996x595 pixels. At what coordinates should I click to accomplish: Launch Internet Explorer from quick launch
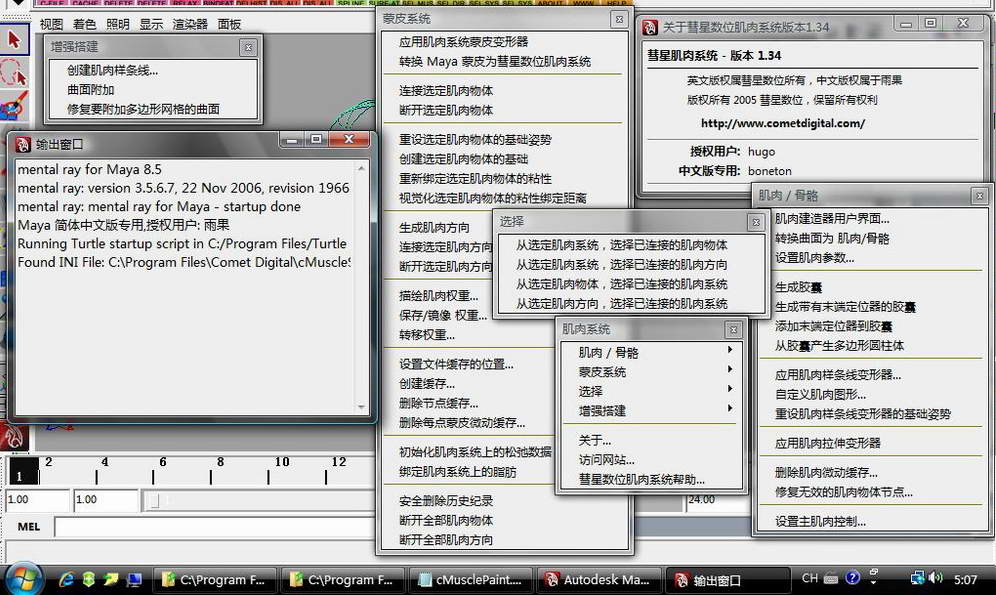coord(66,579)
